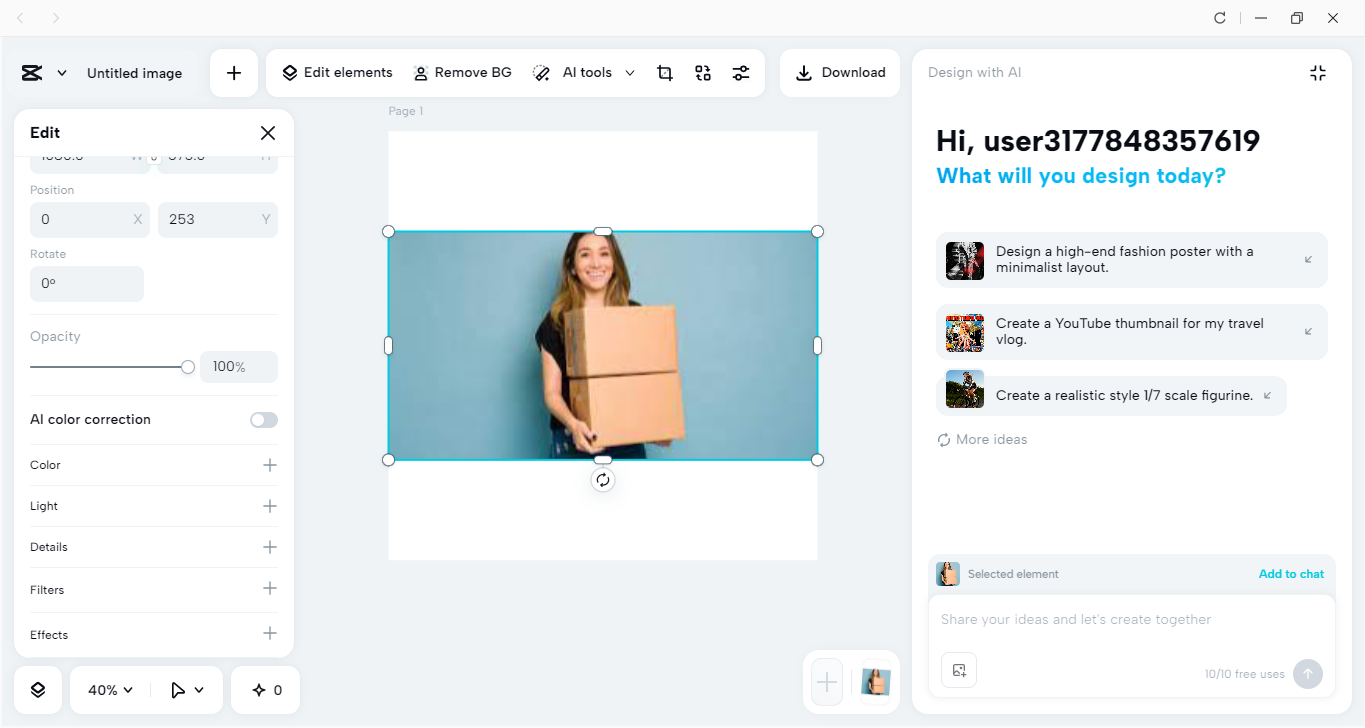The image size is (1365, 728).
Task: Click More ideas to refresh suggestions
Action: point(982,440)
